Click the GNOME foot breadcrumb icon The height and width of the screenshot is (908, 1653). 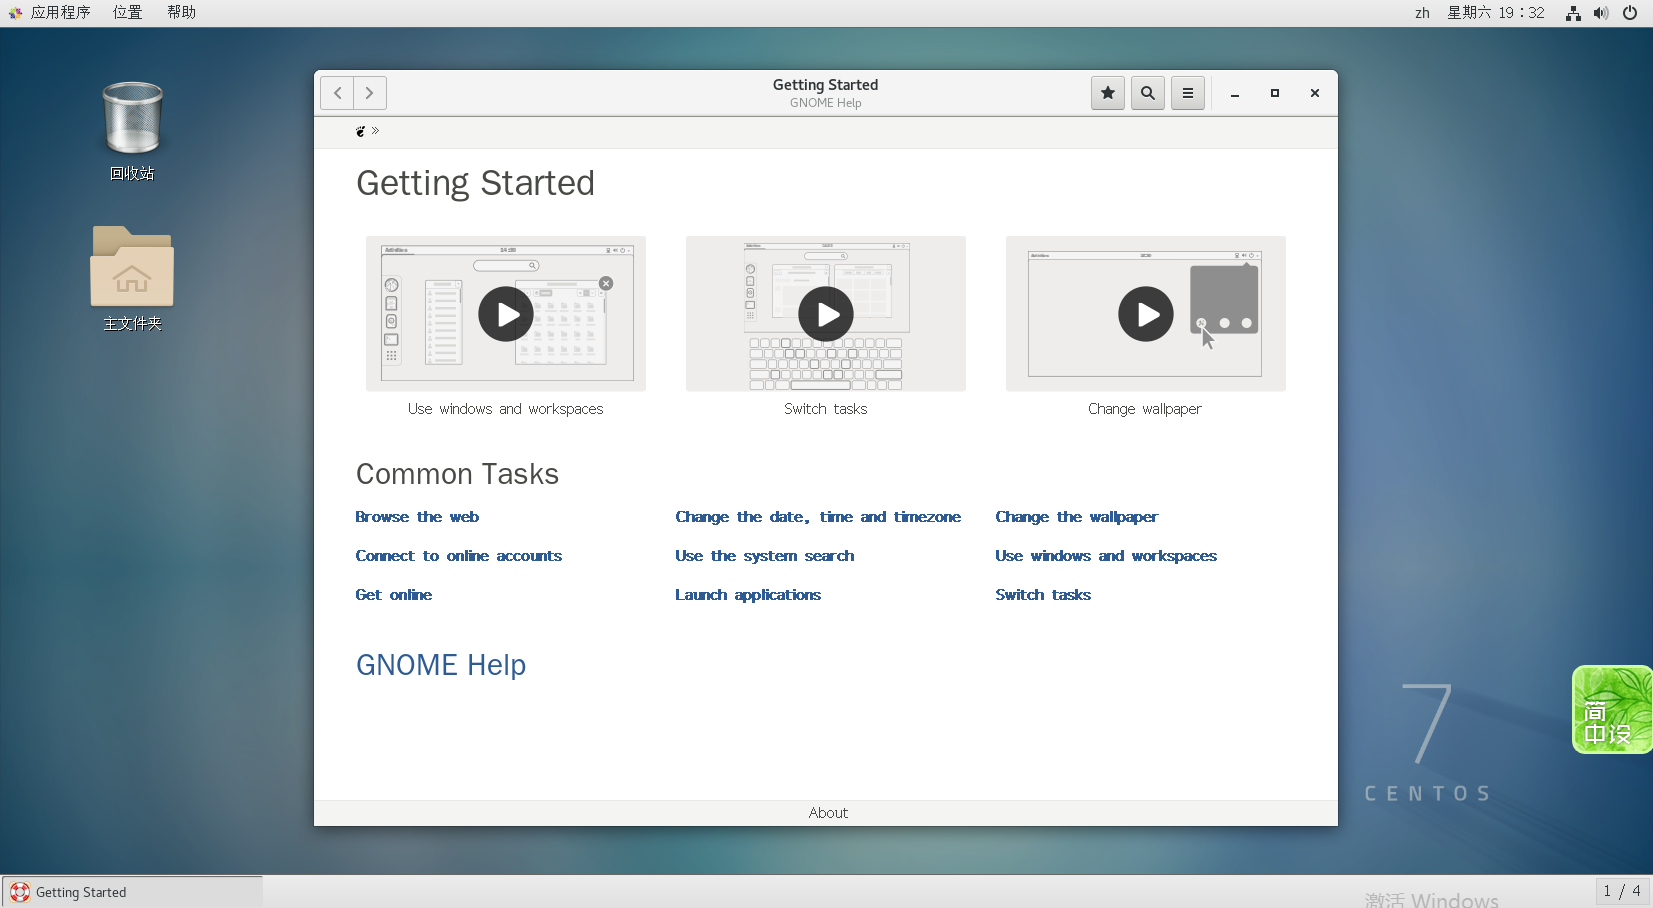click(x=361, y=131)
